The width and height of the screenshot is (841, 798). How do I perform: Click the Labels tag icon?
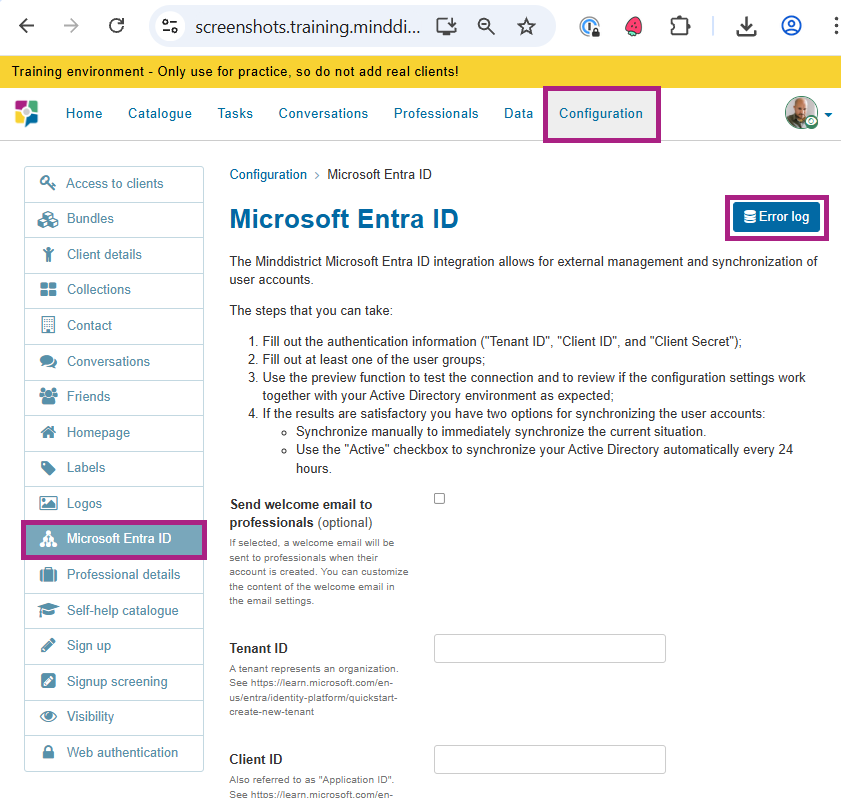pyautogui.click(x=48, y=468)
